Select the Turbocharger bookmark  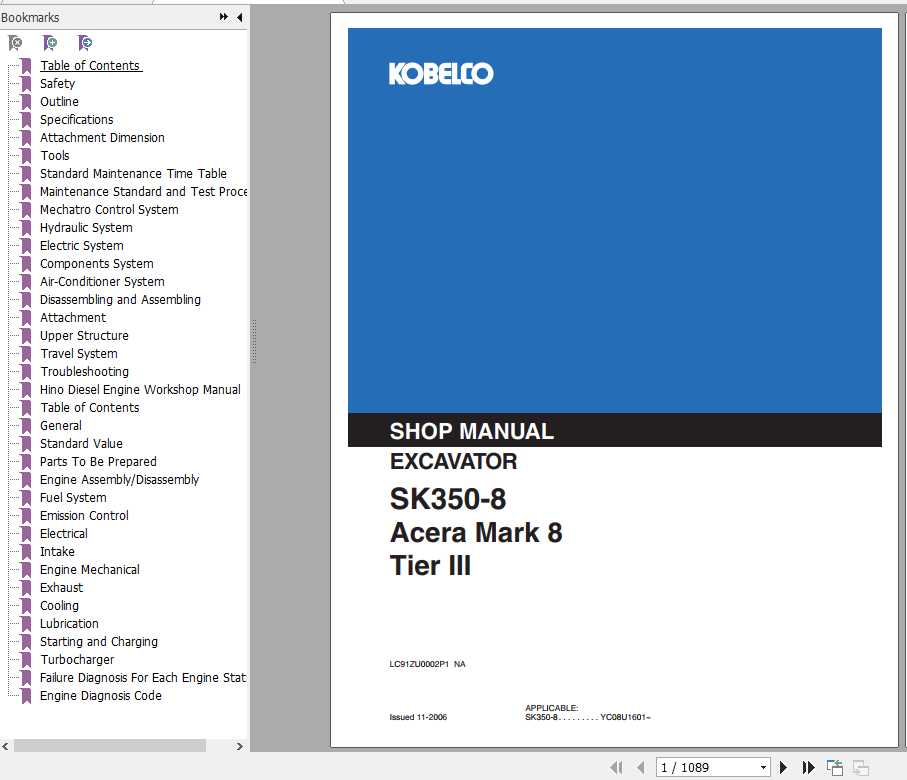tap(77, 659)
